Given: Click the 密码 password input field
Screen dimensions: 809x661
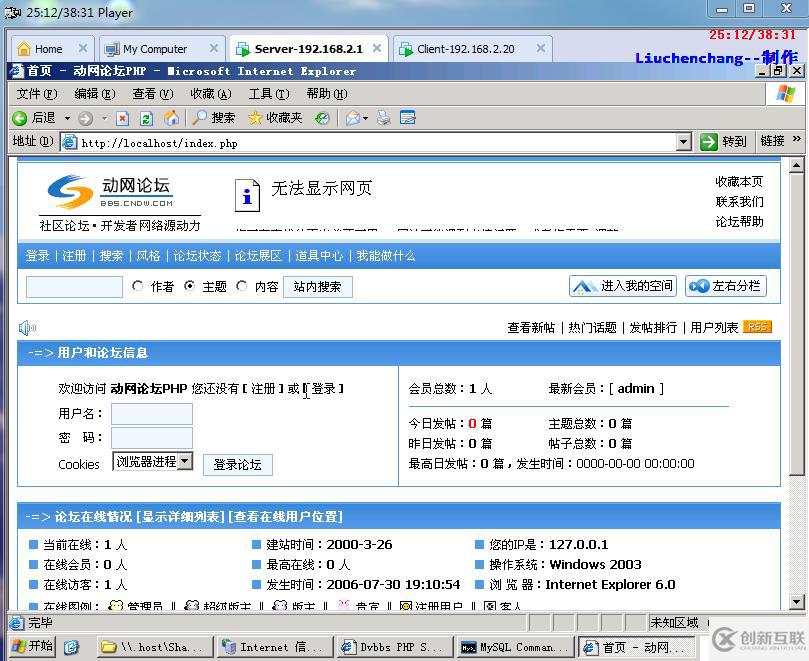Looking at the screenshot, I should pos(152,438).
